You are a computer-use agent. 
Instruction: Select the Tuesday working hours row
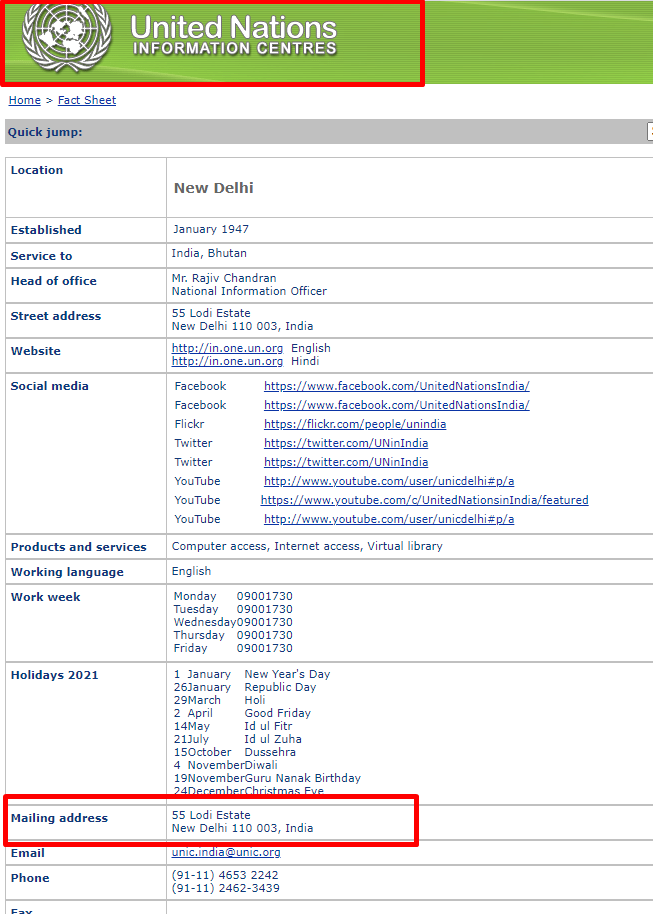[x=233, y=609]
